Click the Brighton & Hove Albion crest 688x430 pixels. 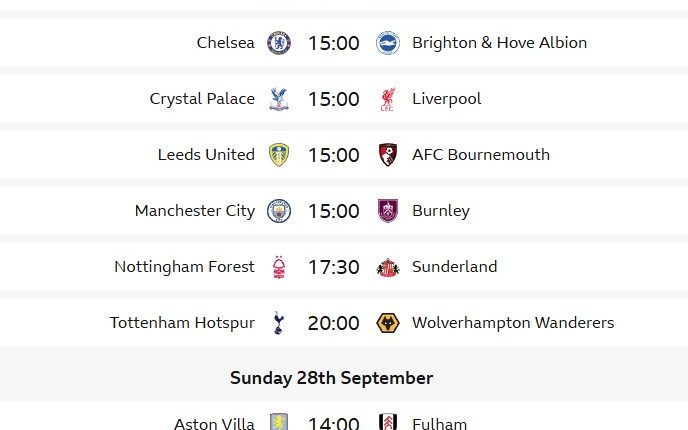(x=387, y=43)
